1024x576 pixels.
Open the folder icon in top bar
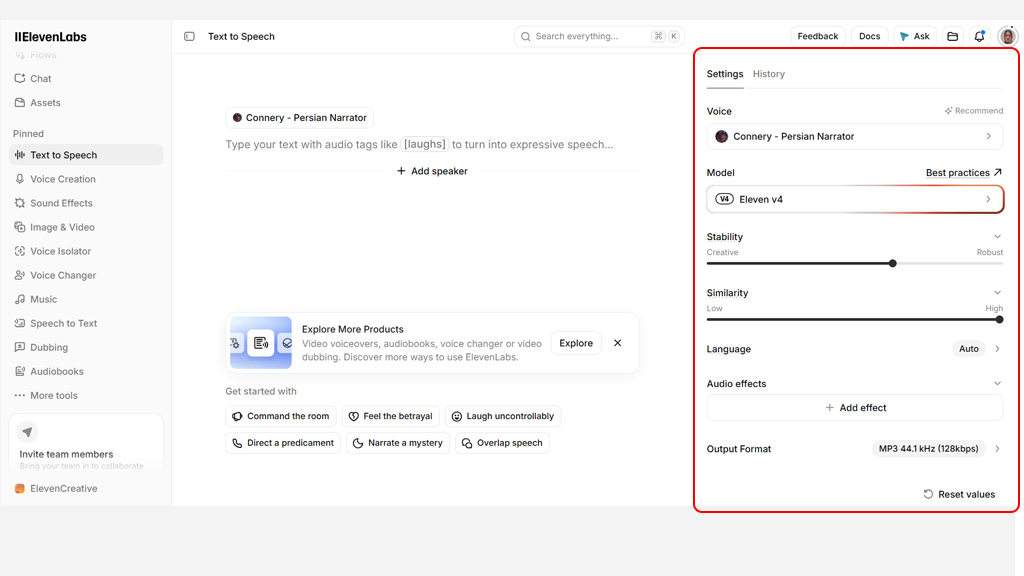click(x=953, y=37)
